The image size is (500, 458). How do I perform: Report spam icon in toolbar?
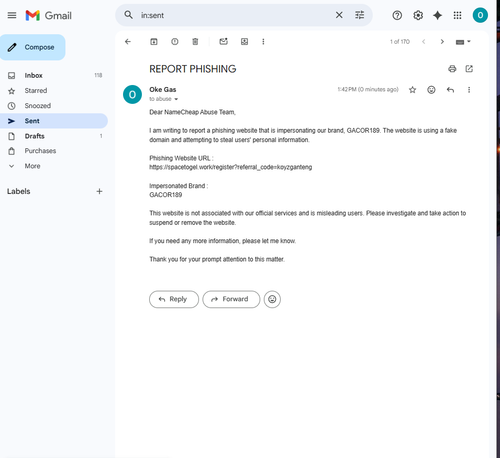click(175, 42)
